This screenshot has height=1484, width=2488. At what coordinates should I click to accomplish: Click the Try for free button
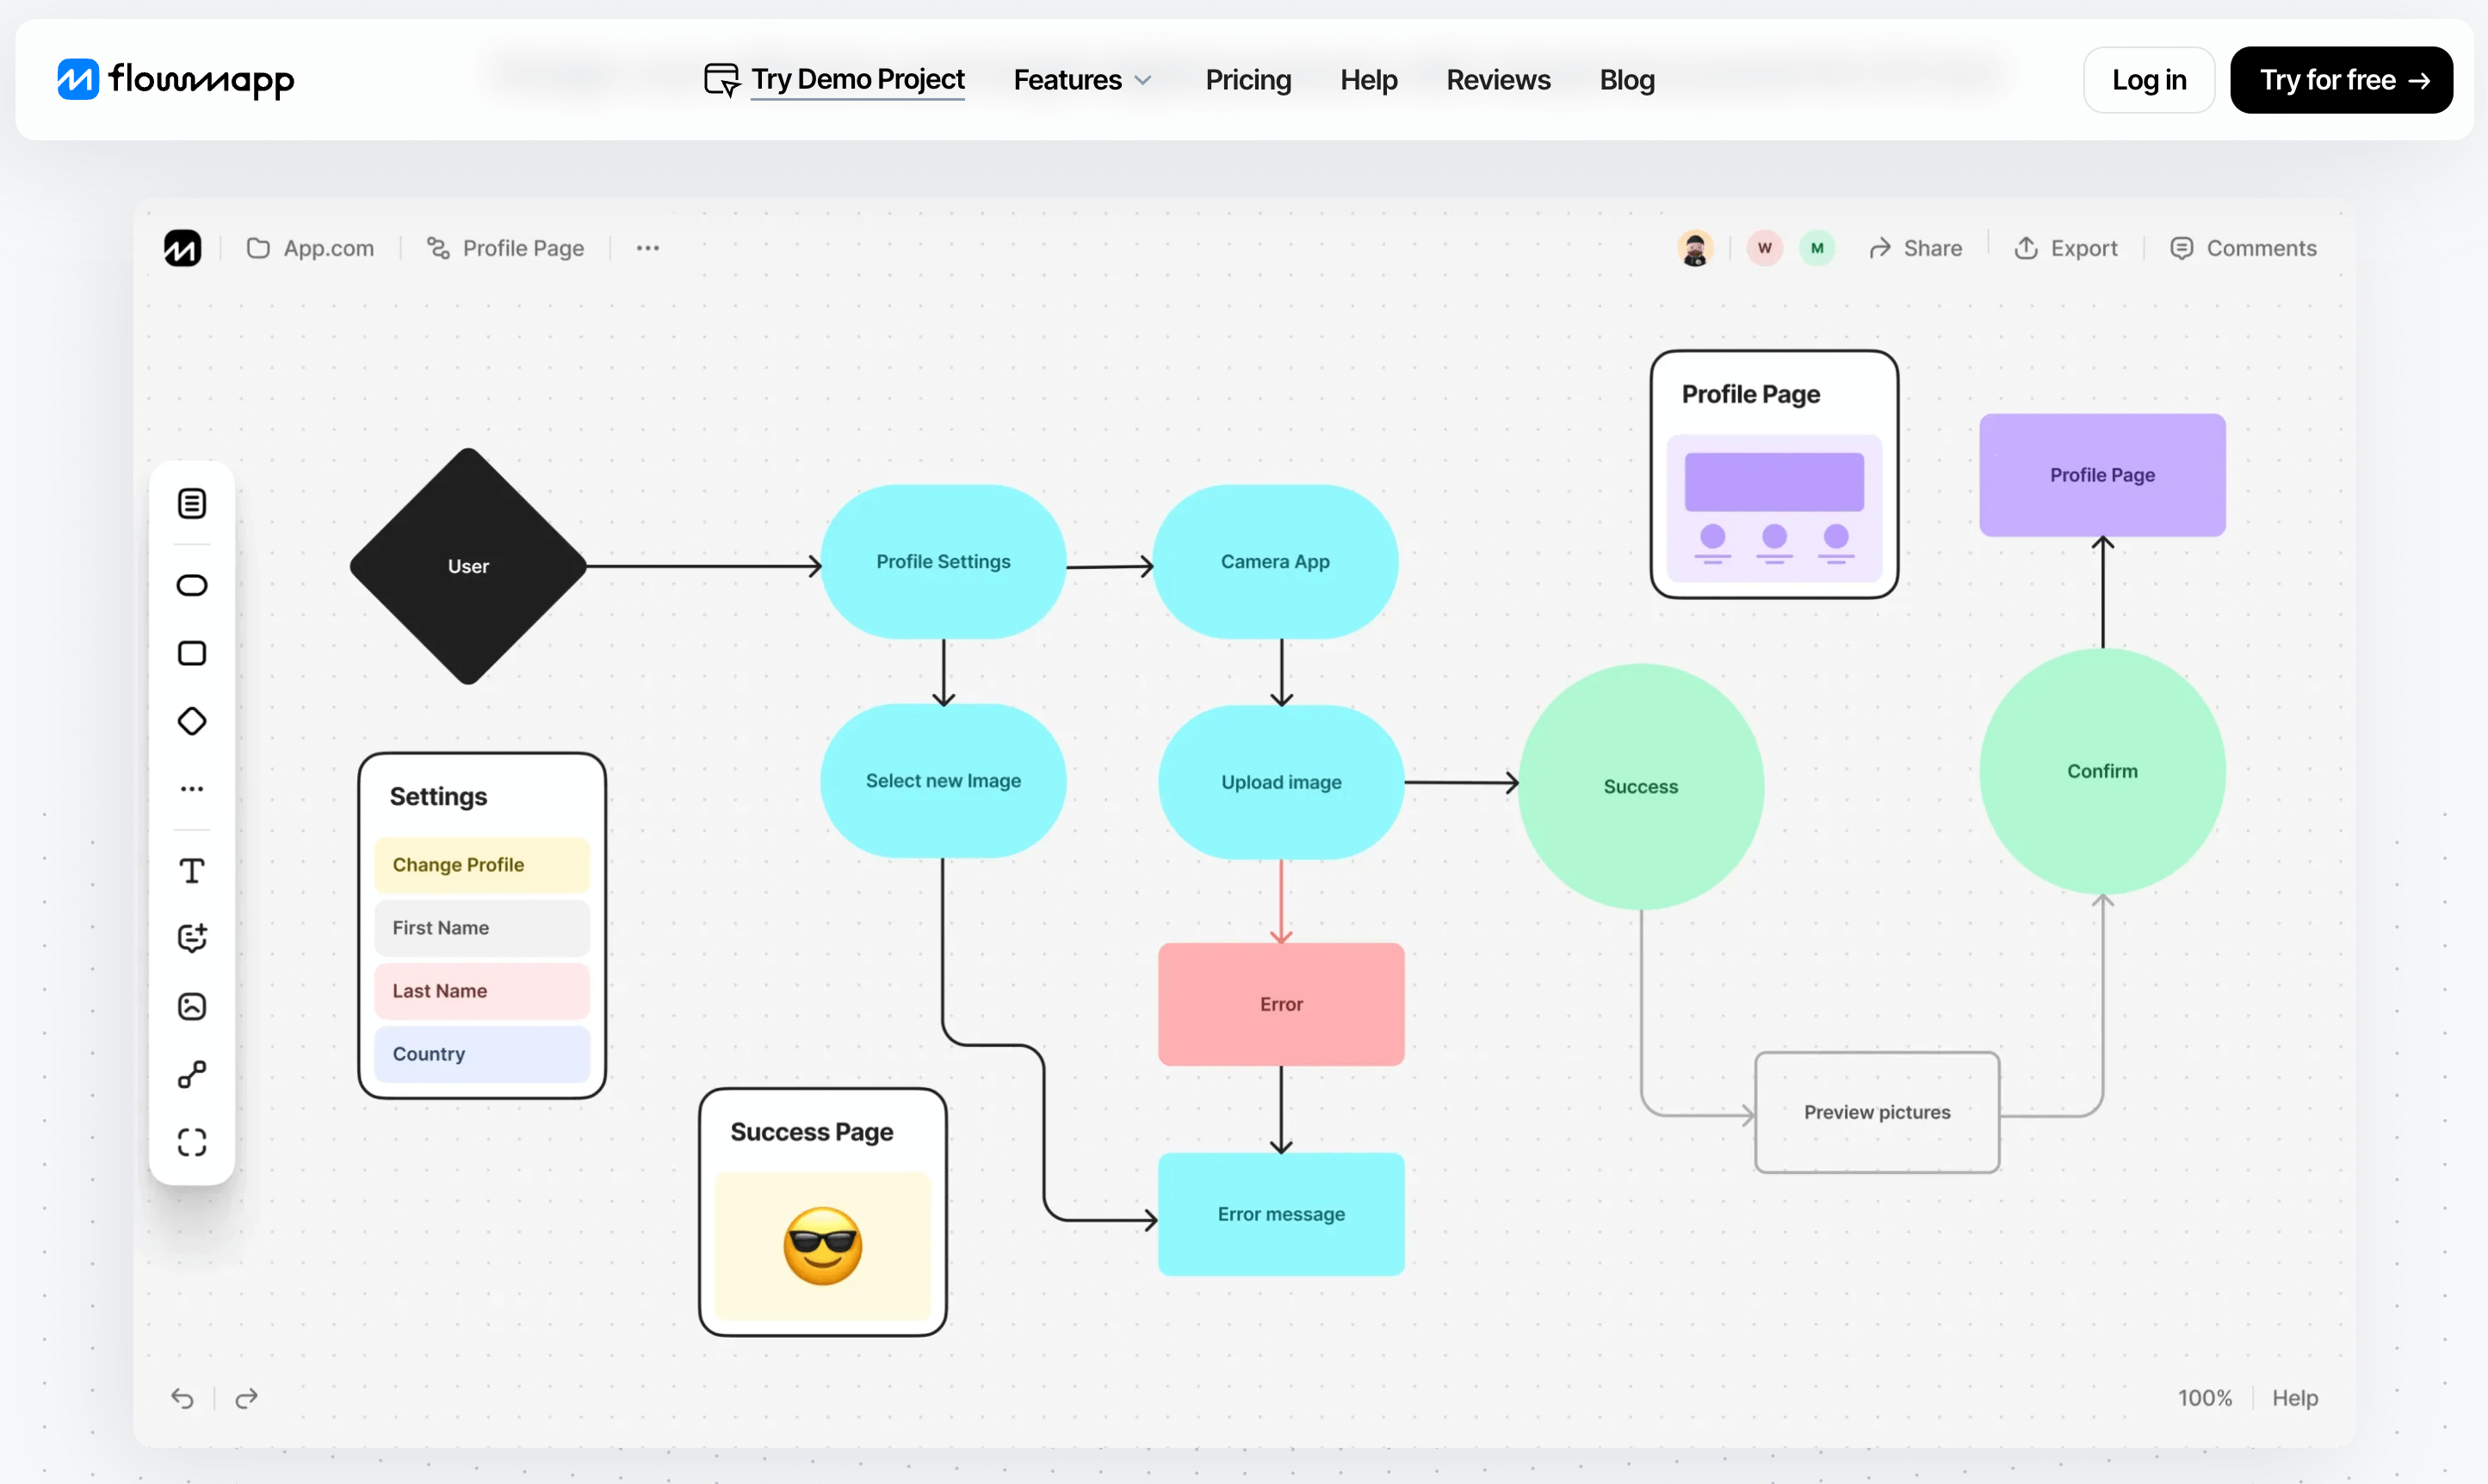point(2341,79)
